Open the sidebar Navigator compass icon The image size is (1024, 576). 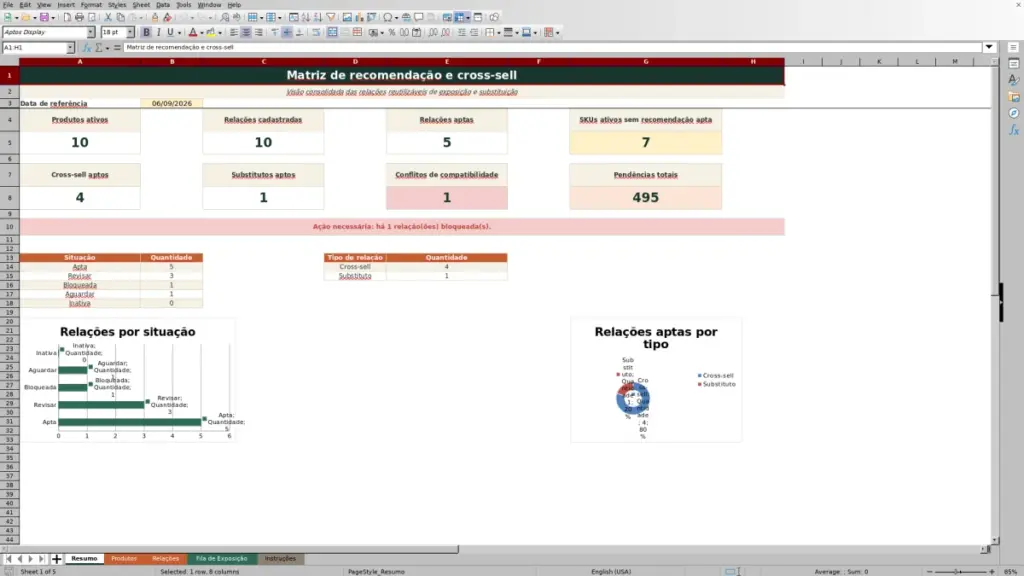pyautogui.click(x=1014, y=113)
